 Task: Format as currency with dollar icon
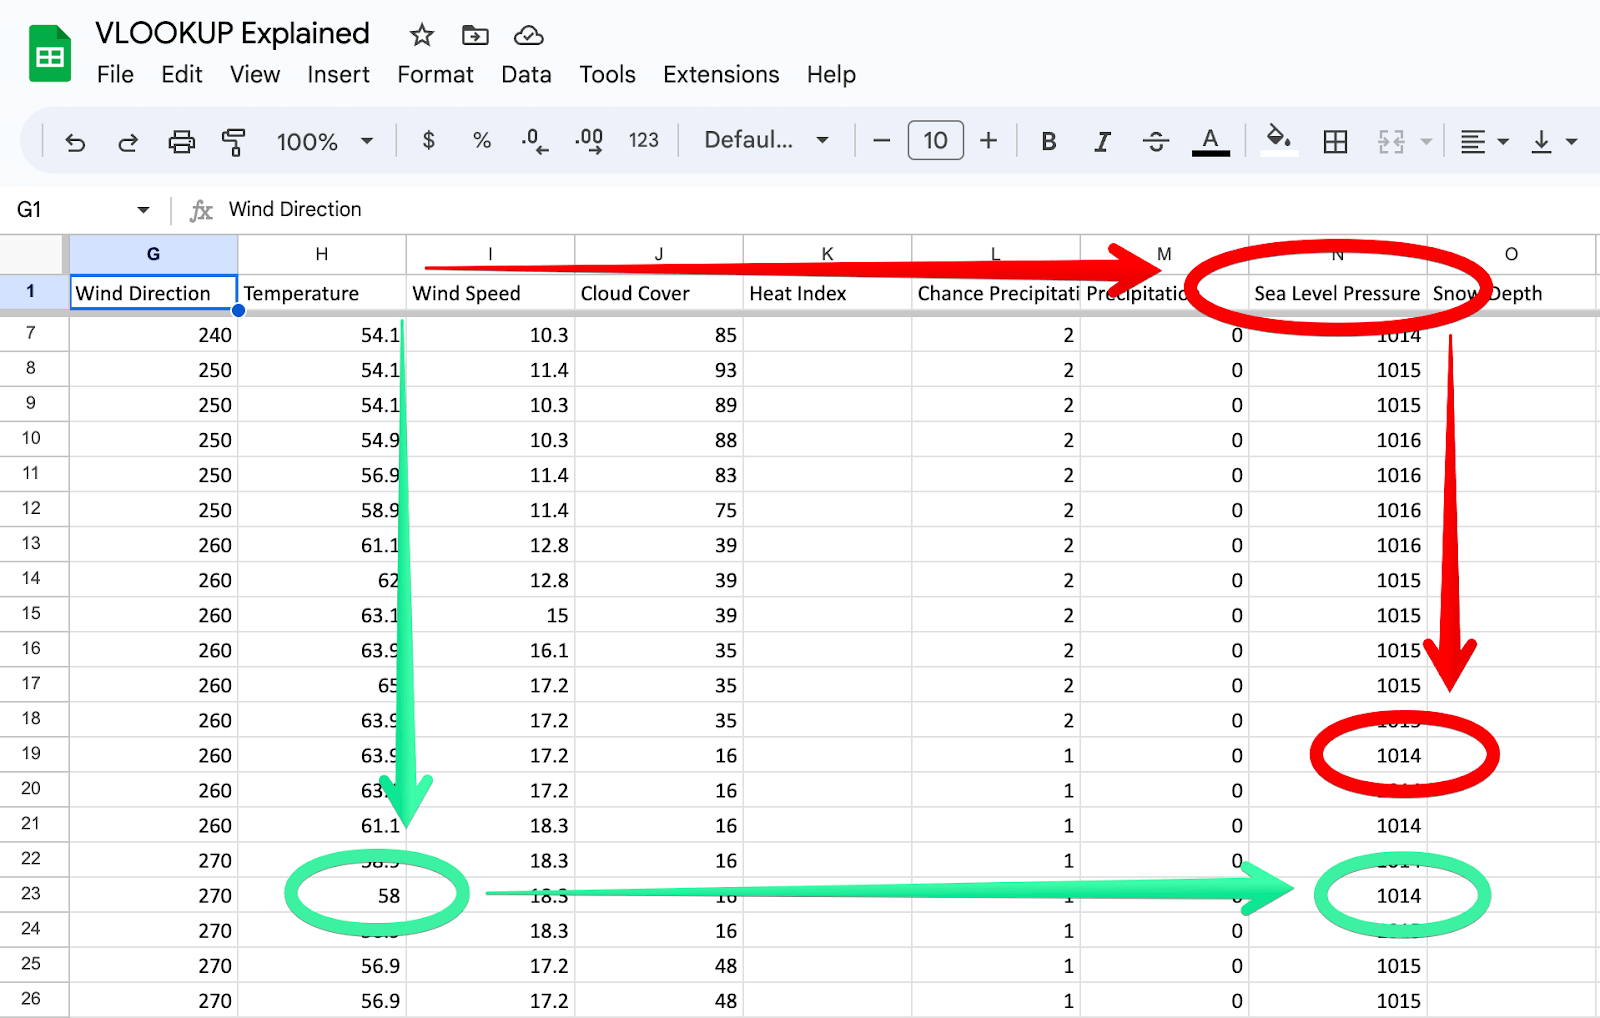pyautogui.click(x=429, y=141)
